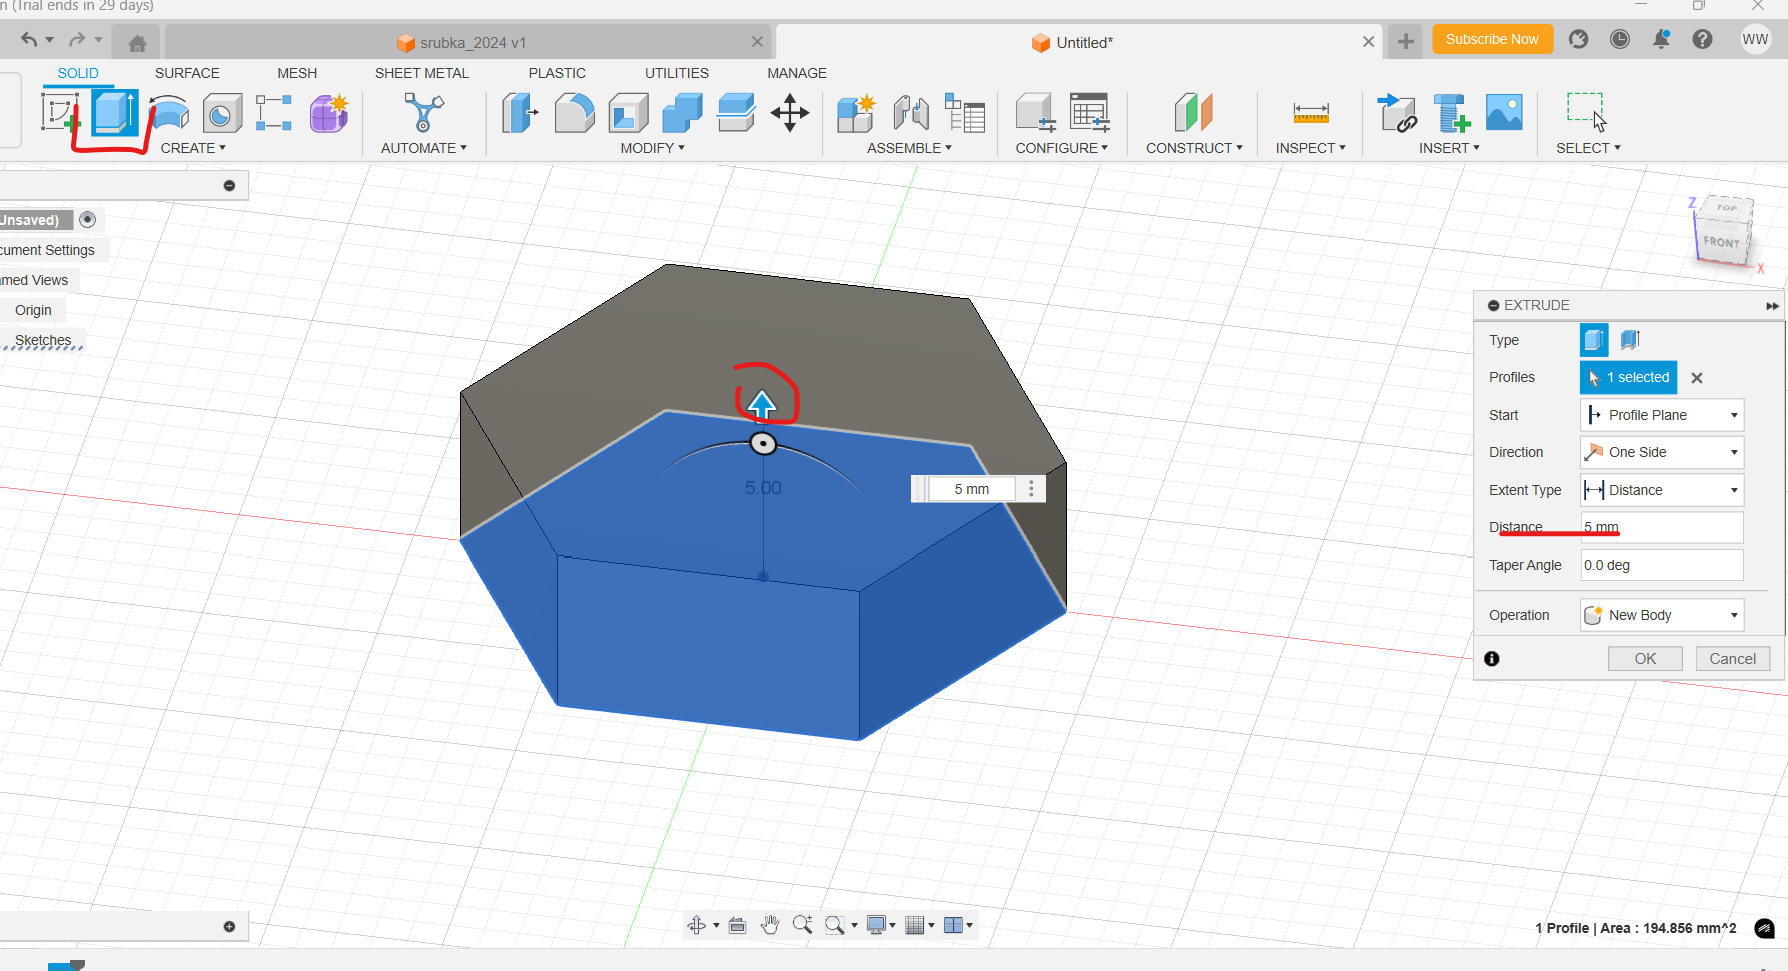The width and height of the screenshot is (1788, 971).
Task: Select the Insert Canvas image icon
Action: pyautogui.click(x=1504, y=113)
